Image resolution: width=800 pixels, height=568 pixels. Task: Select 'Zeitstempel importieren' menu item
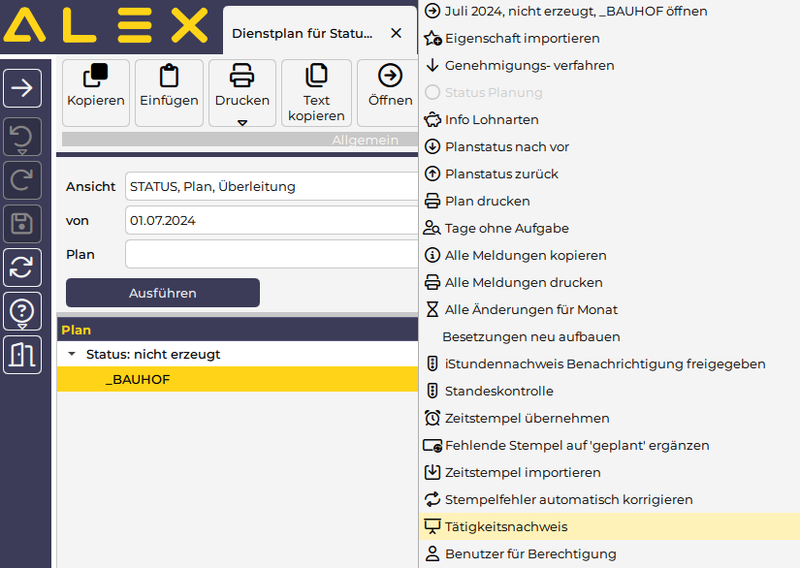[522, 472]
